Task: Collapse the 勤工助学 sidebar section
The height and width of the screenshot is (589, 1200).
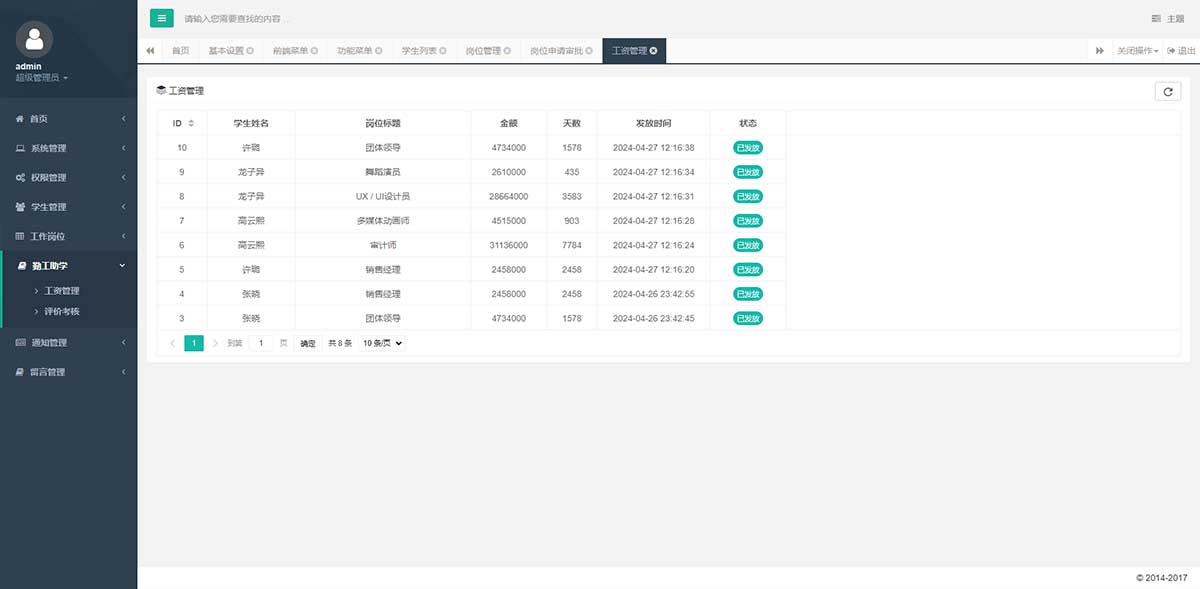Action: pos(68,266)
